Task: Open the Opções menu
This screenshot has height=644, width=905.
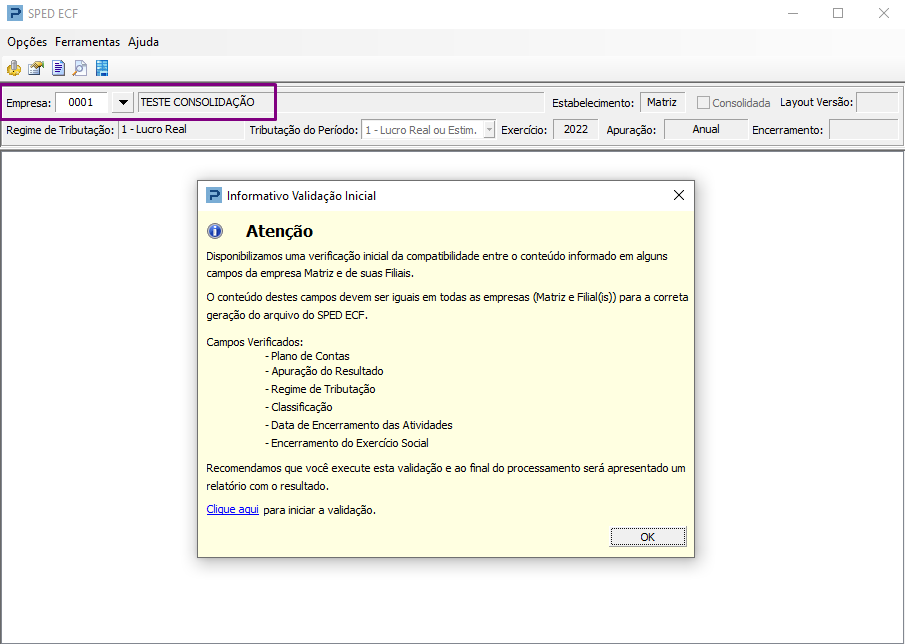Action: pyautogui.click(x=27, y=42)
